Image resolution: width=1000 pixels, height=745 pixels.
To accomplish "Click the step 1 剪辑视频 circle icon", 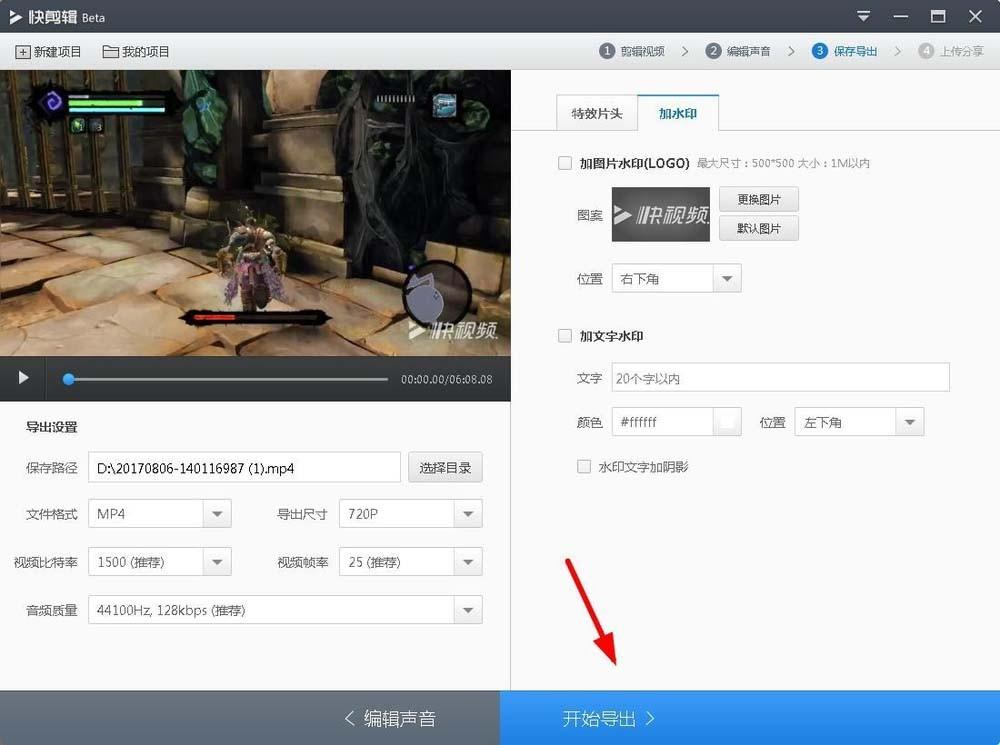I will tap(609, 50).
